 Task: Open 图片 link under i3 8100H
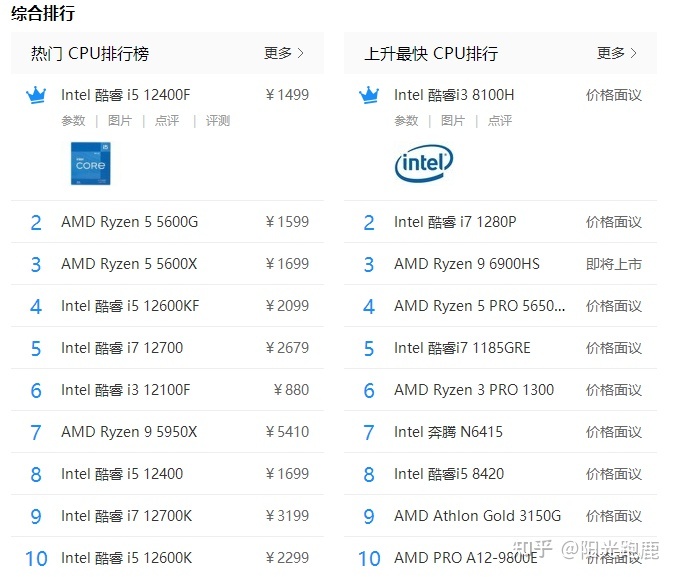[453, 121]
